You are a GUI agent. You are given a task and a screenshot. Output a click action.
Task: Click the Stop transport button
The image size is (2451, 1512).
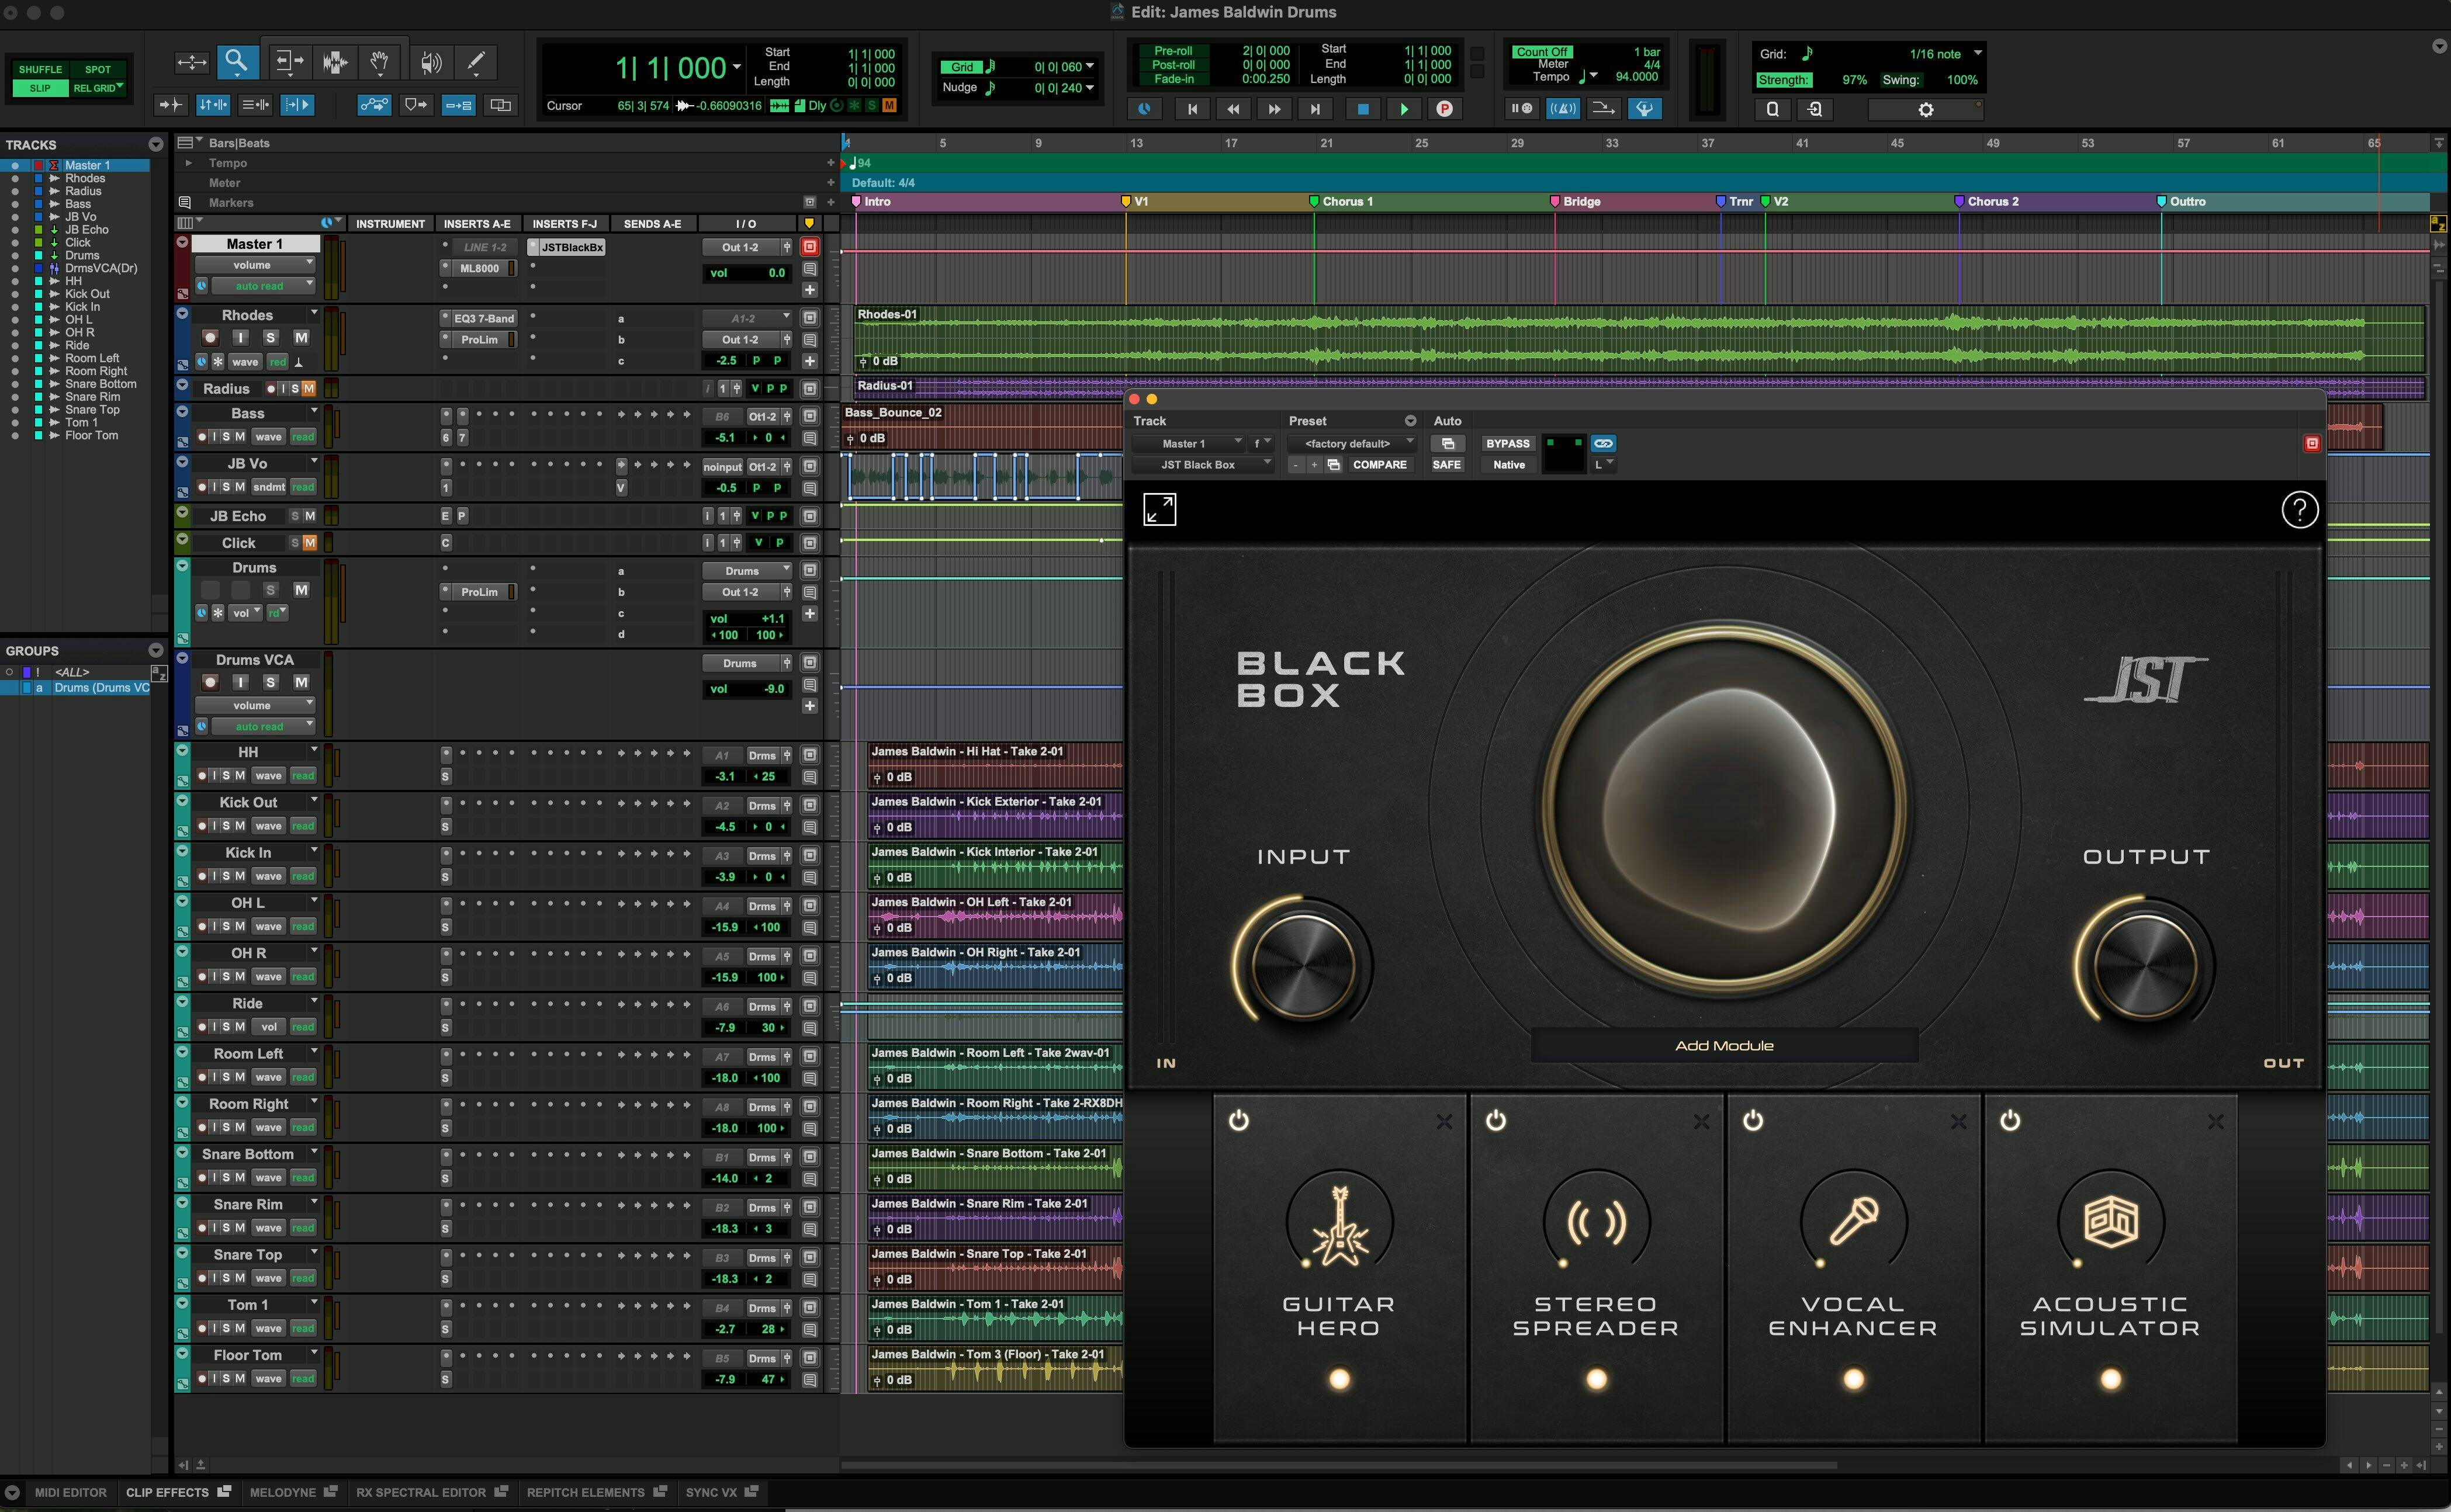point(1362,109)
